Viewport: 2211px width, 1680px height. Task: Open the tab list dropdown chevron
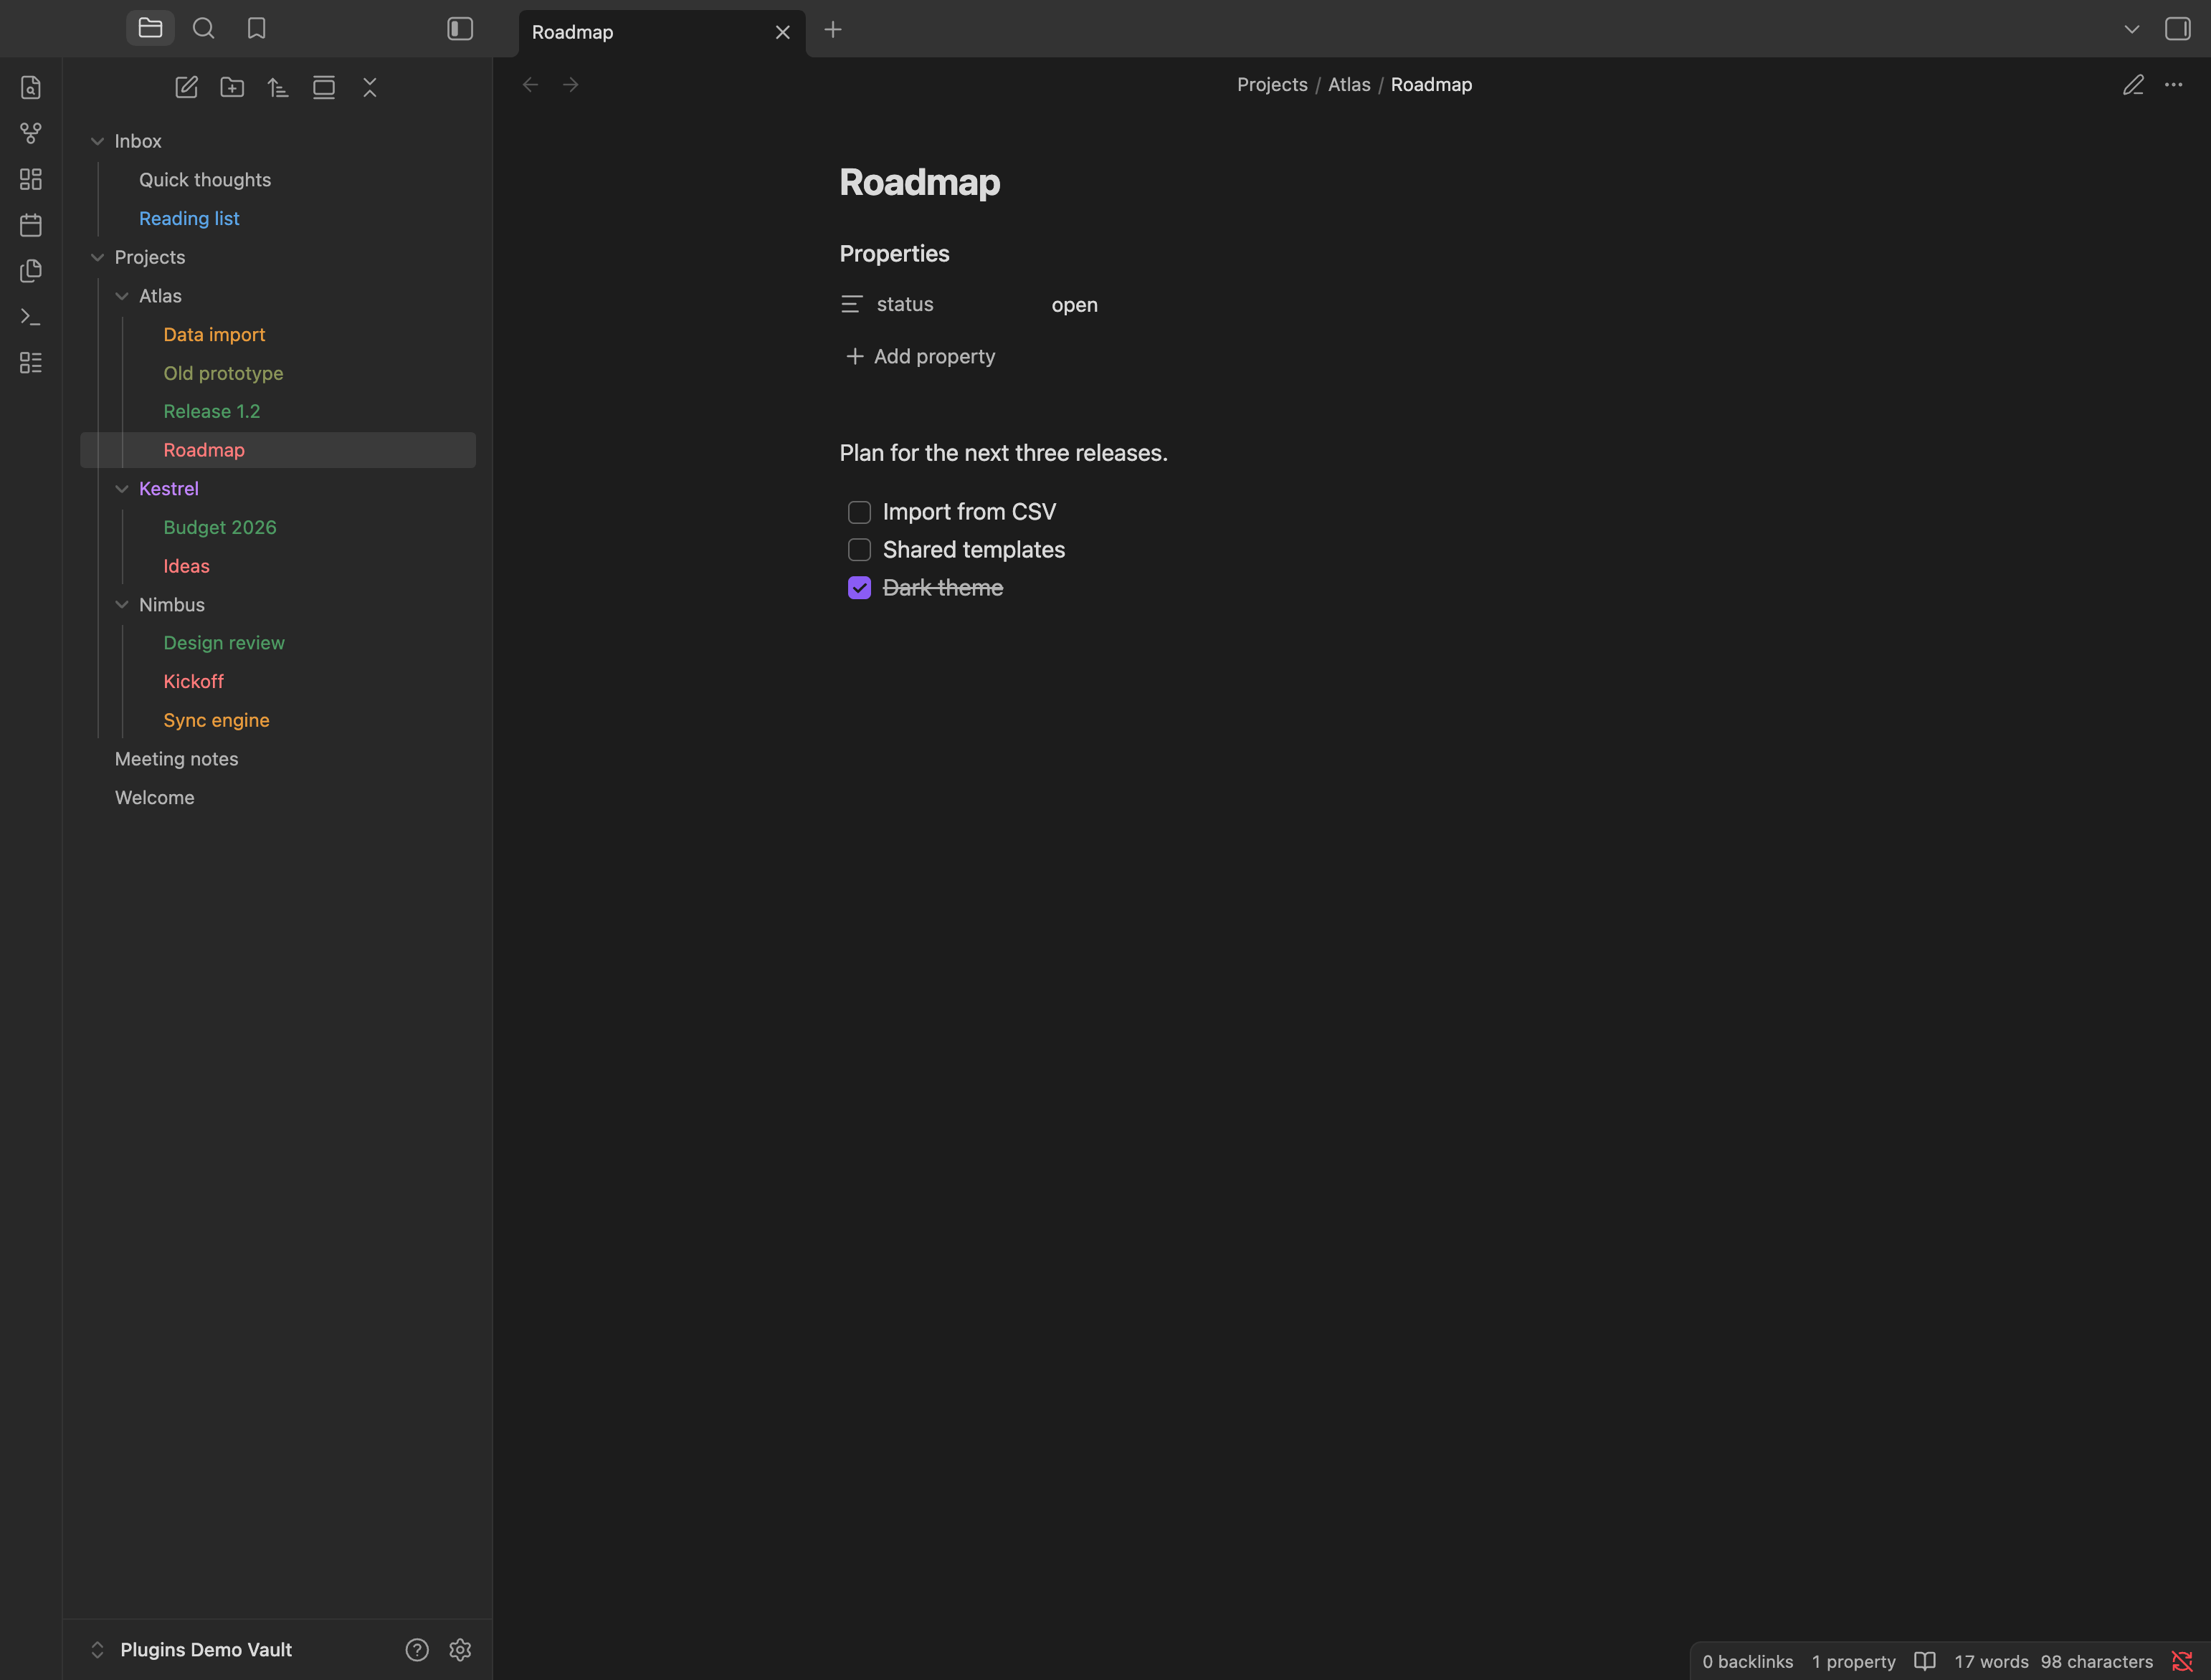click(2132, 29)
